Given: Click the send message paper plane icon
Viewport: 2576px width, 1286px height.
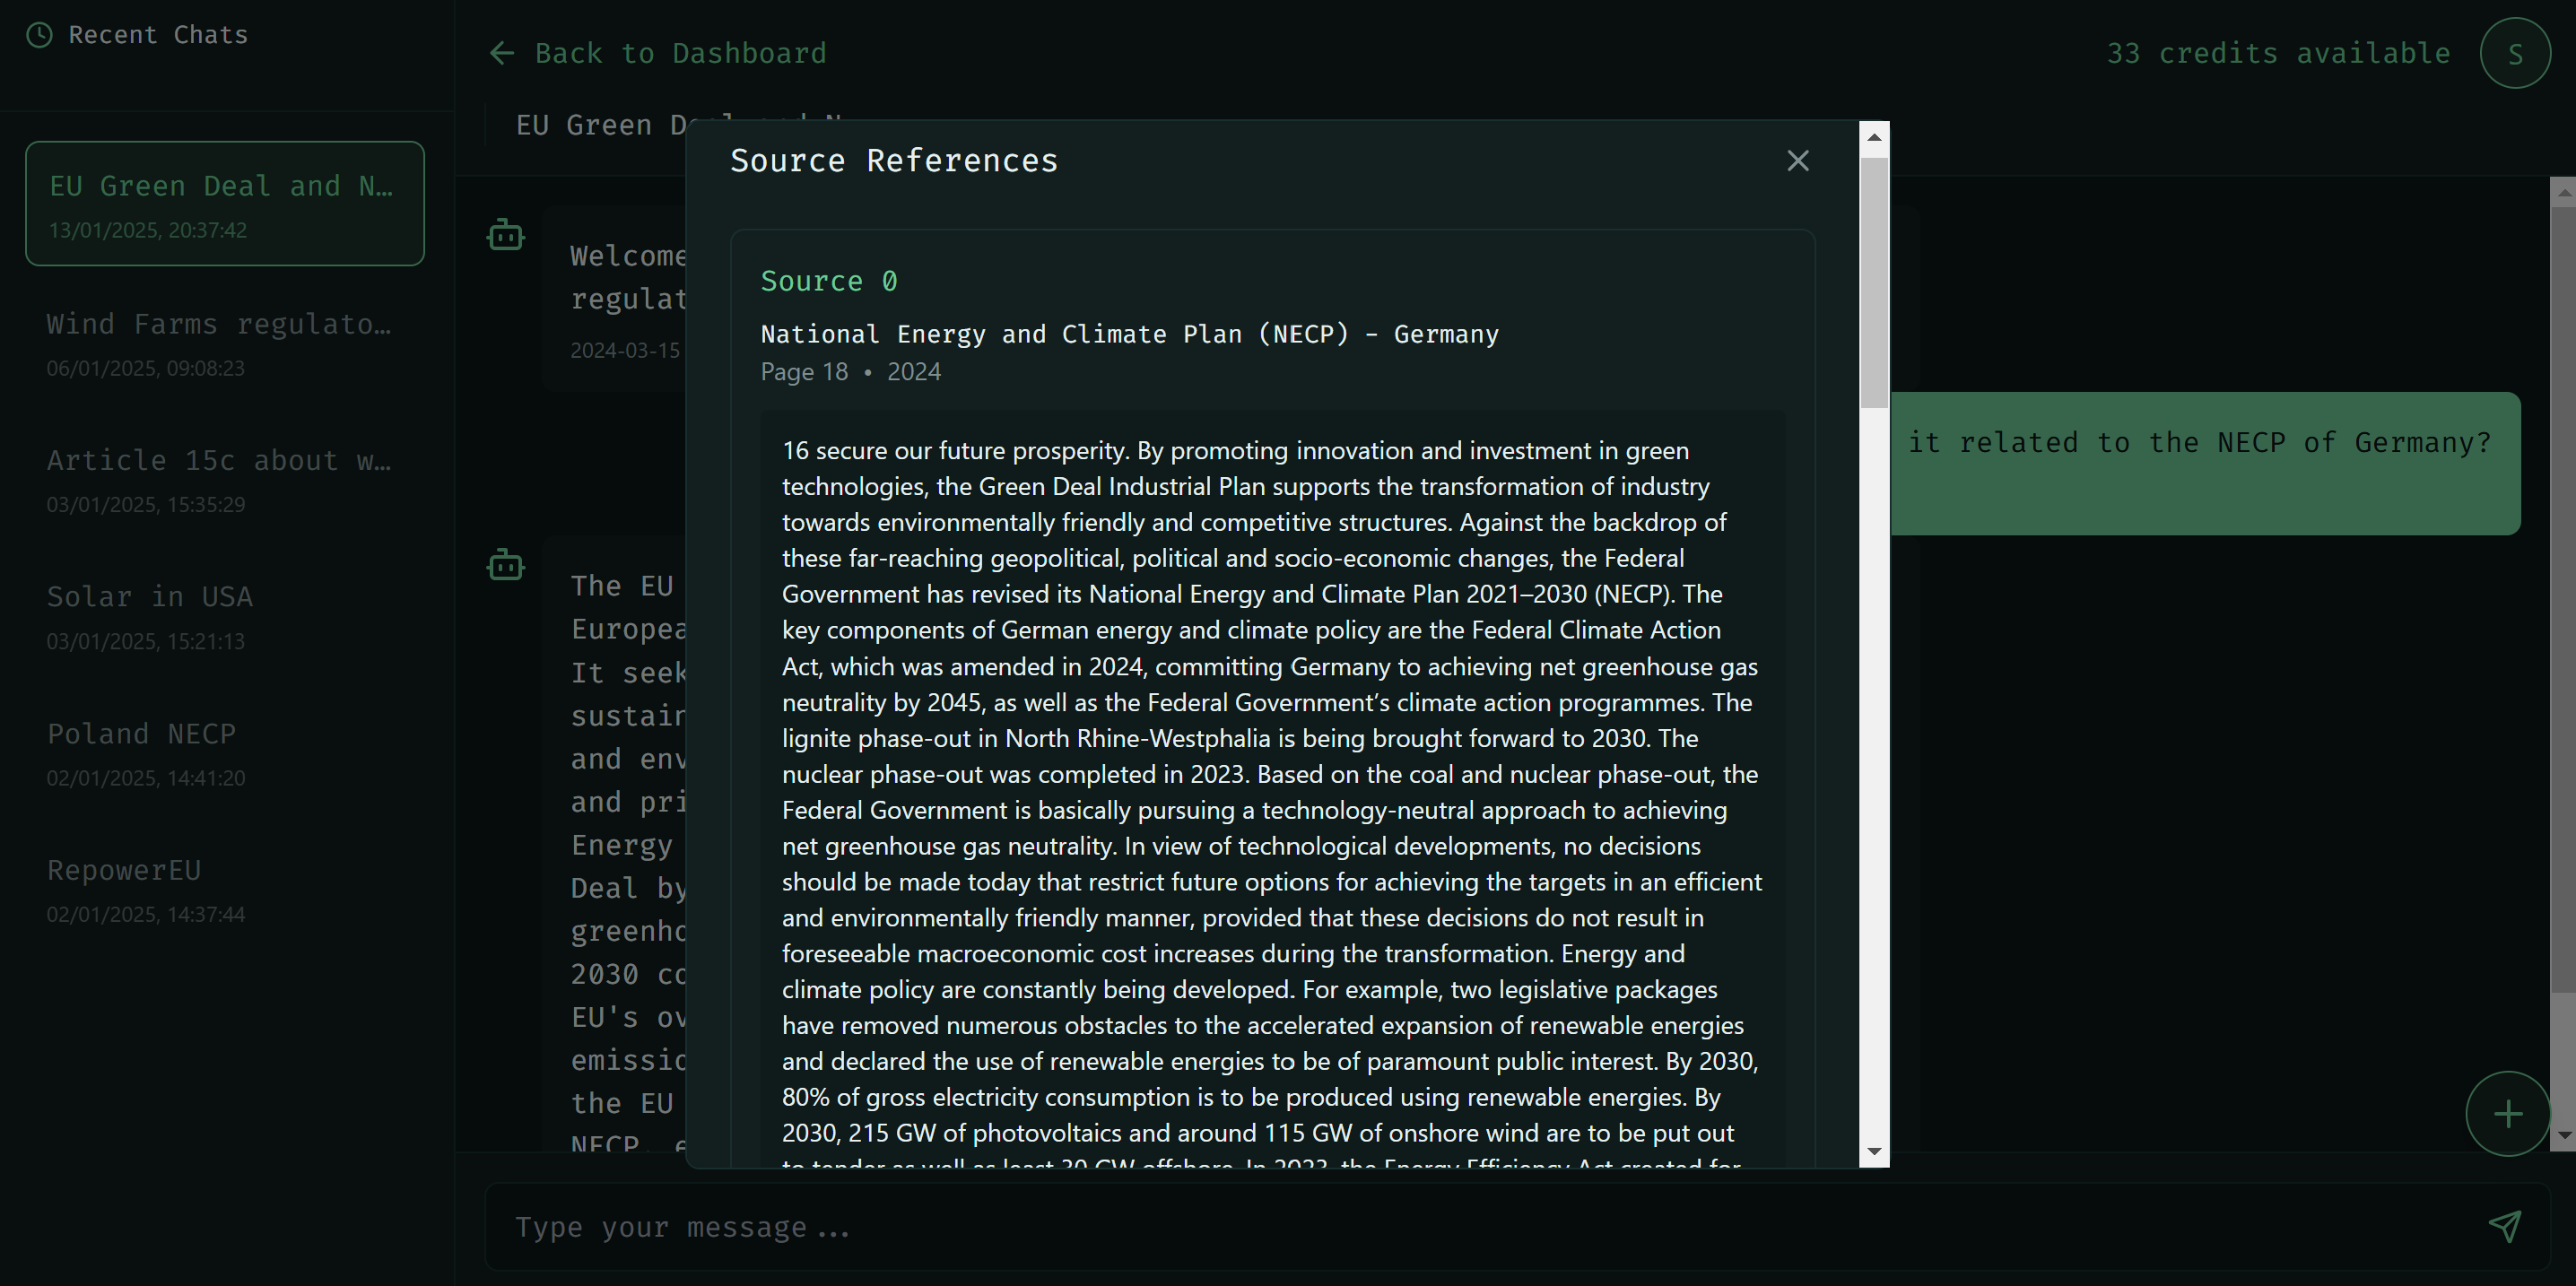Looking at the screenshot, I should pos(2504,1226).
